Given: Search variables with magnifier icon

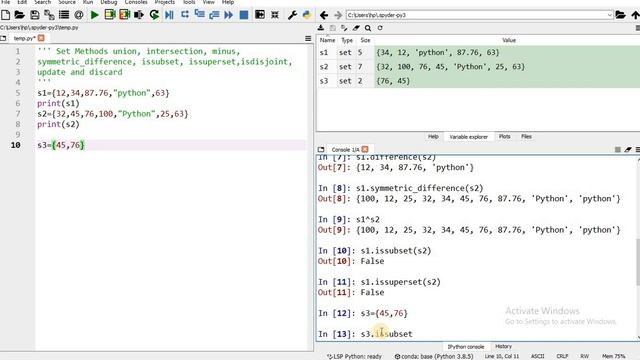Looking at the screenshot, I should coord(368,28).
